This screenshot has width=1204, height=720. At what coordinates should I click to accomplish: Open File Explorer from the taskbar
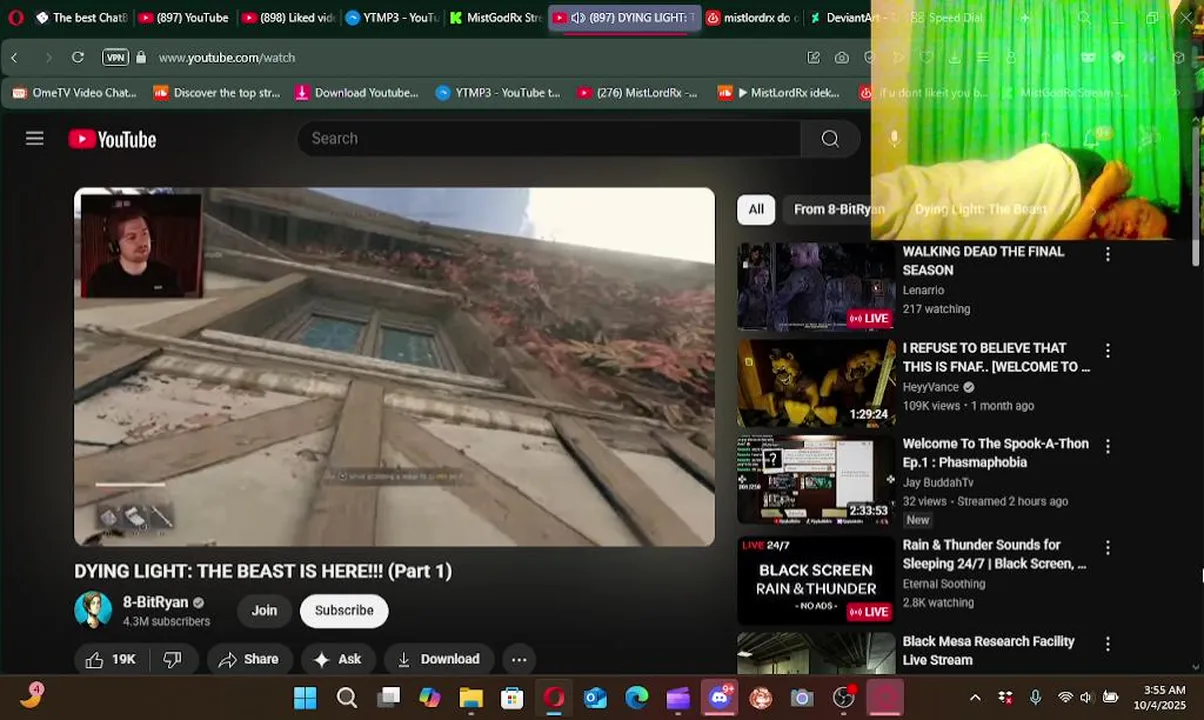click(471, 697)
